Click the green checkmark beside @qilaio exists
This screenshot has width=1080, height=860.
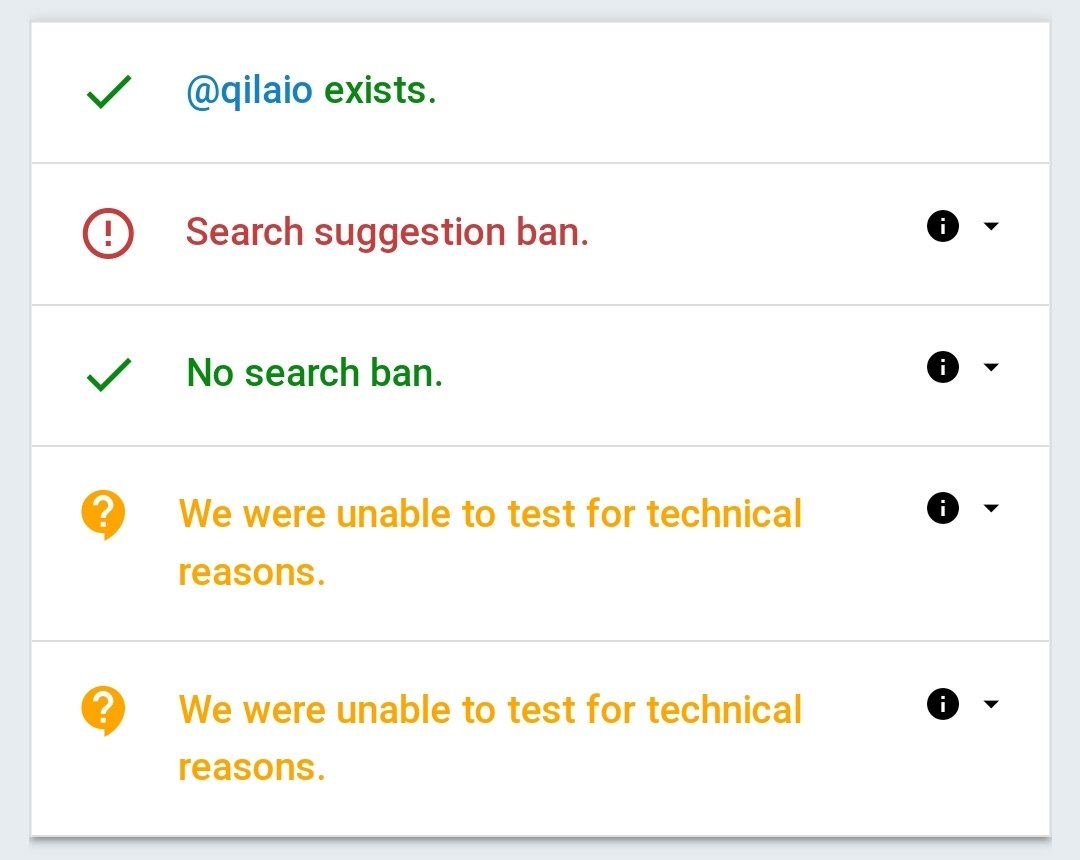[x=108, y=93]
